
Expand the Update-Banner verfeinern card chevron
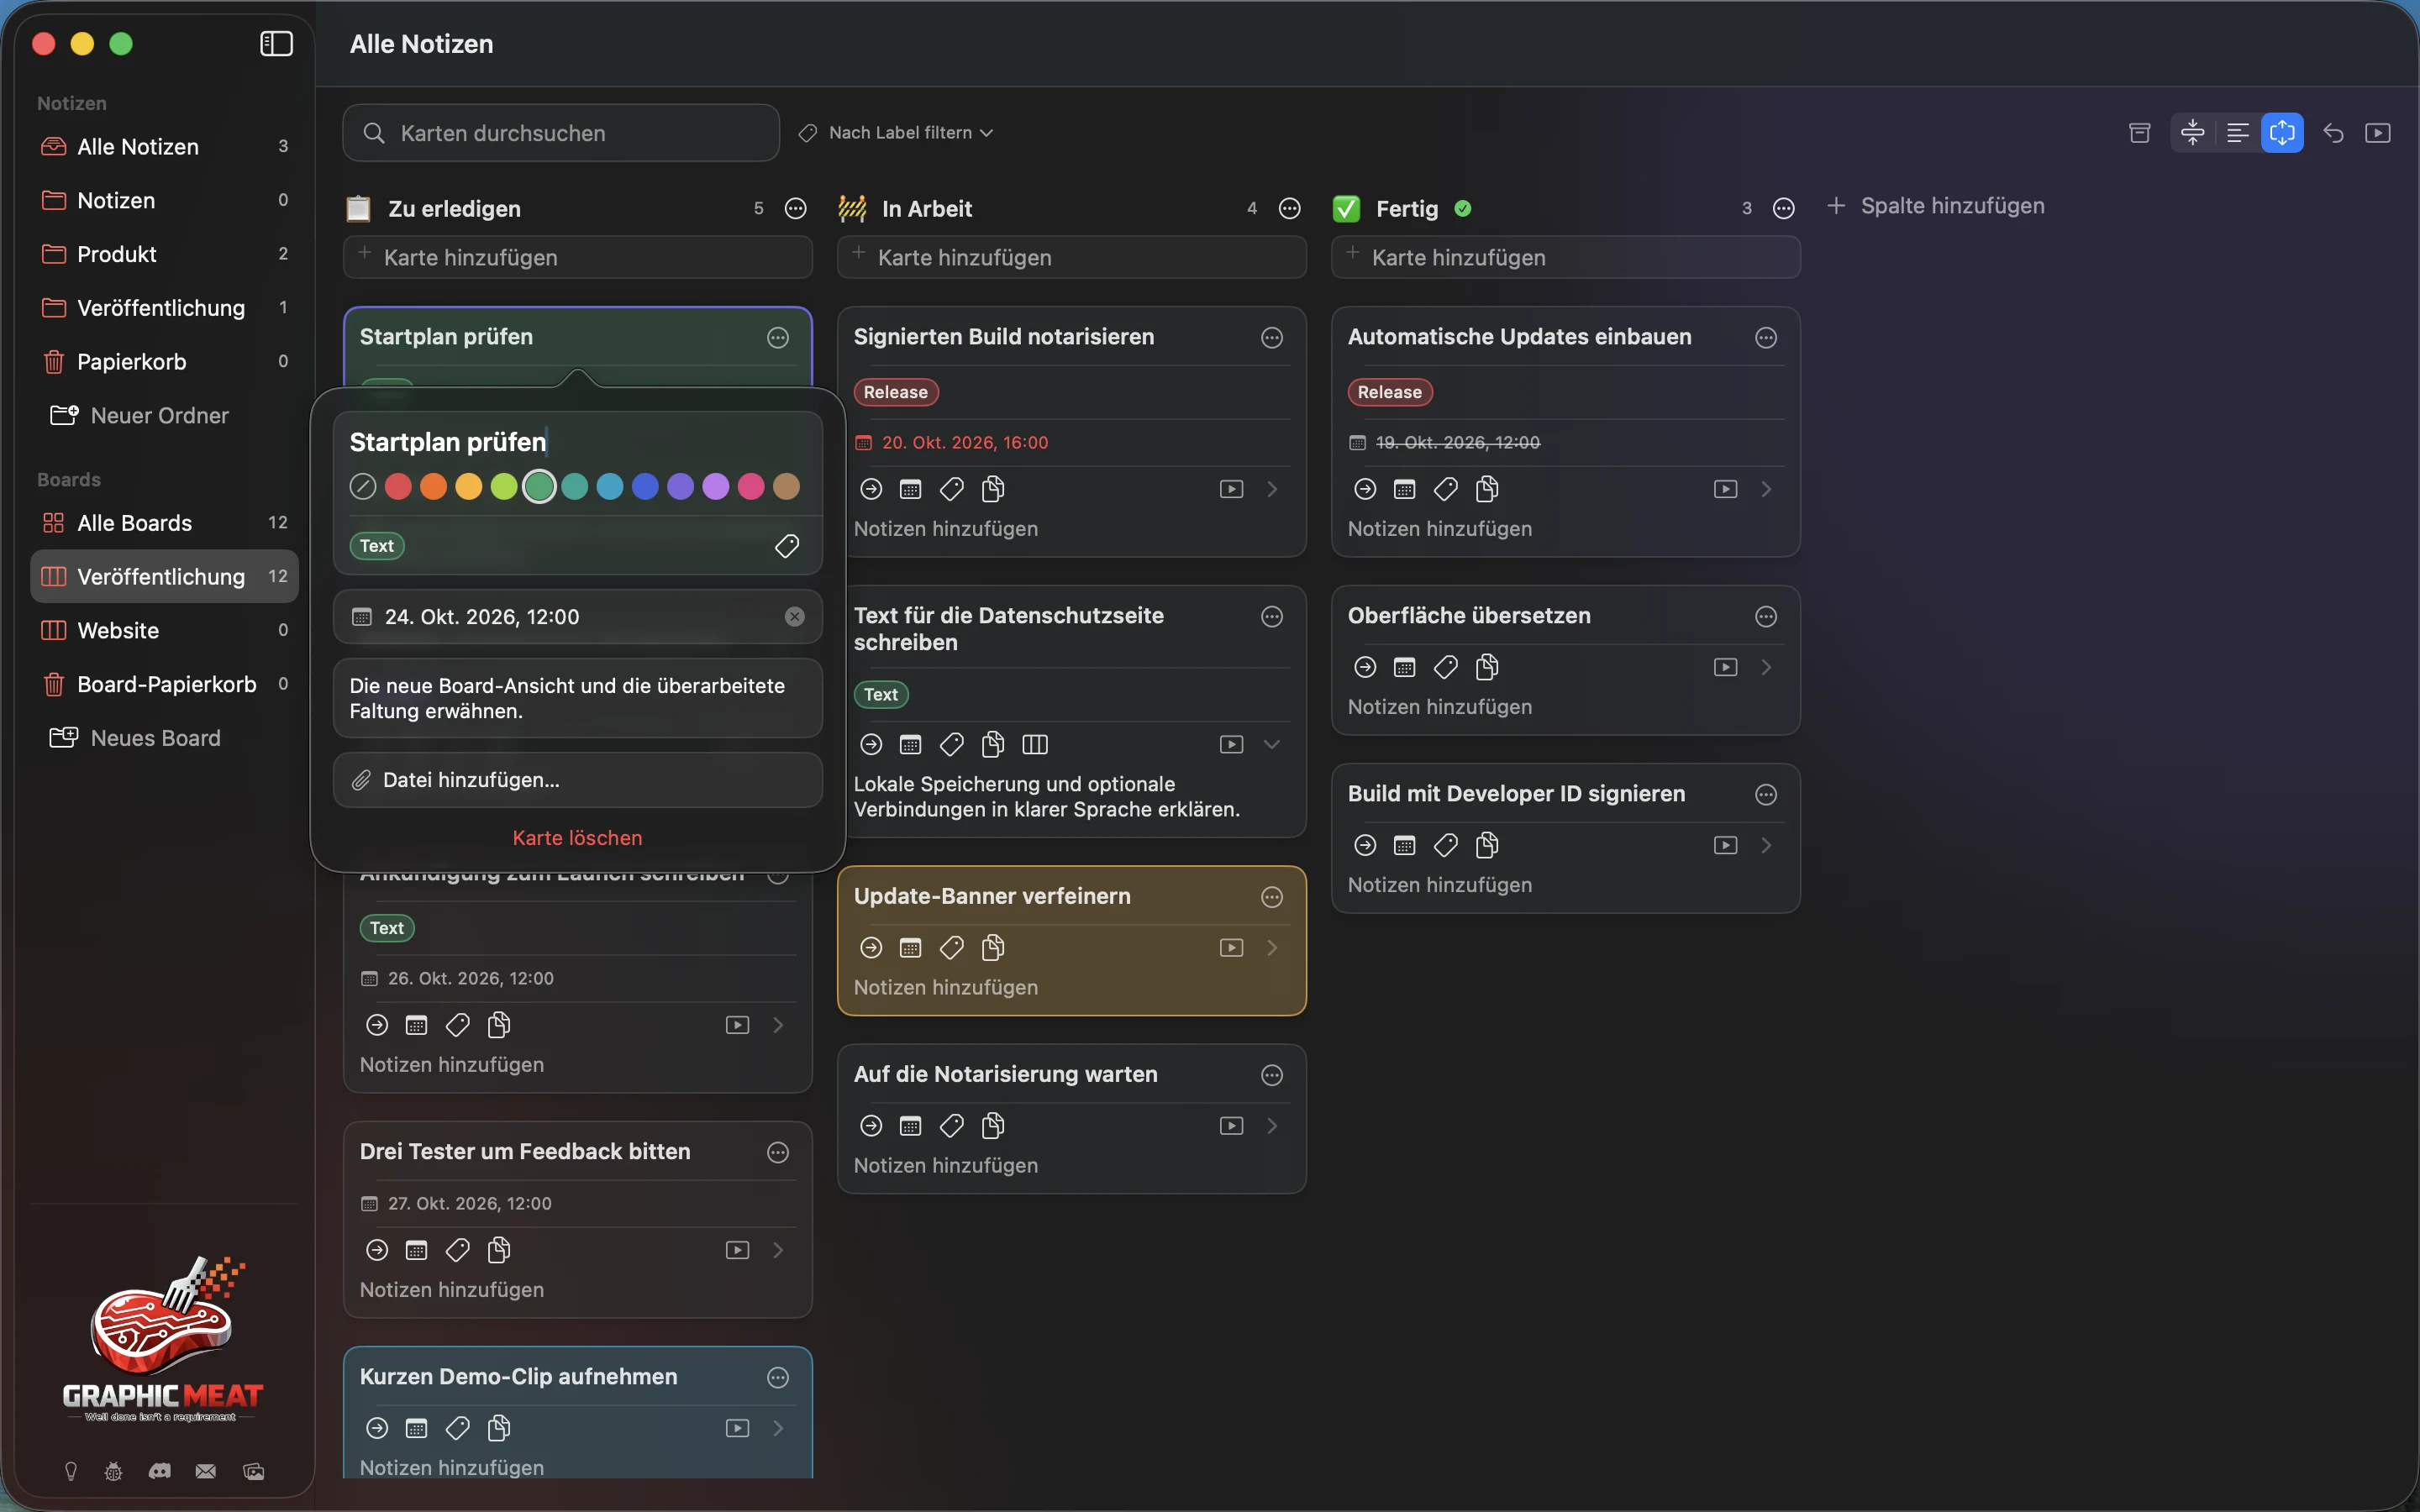1272,947
